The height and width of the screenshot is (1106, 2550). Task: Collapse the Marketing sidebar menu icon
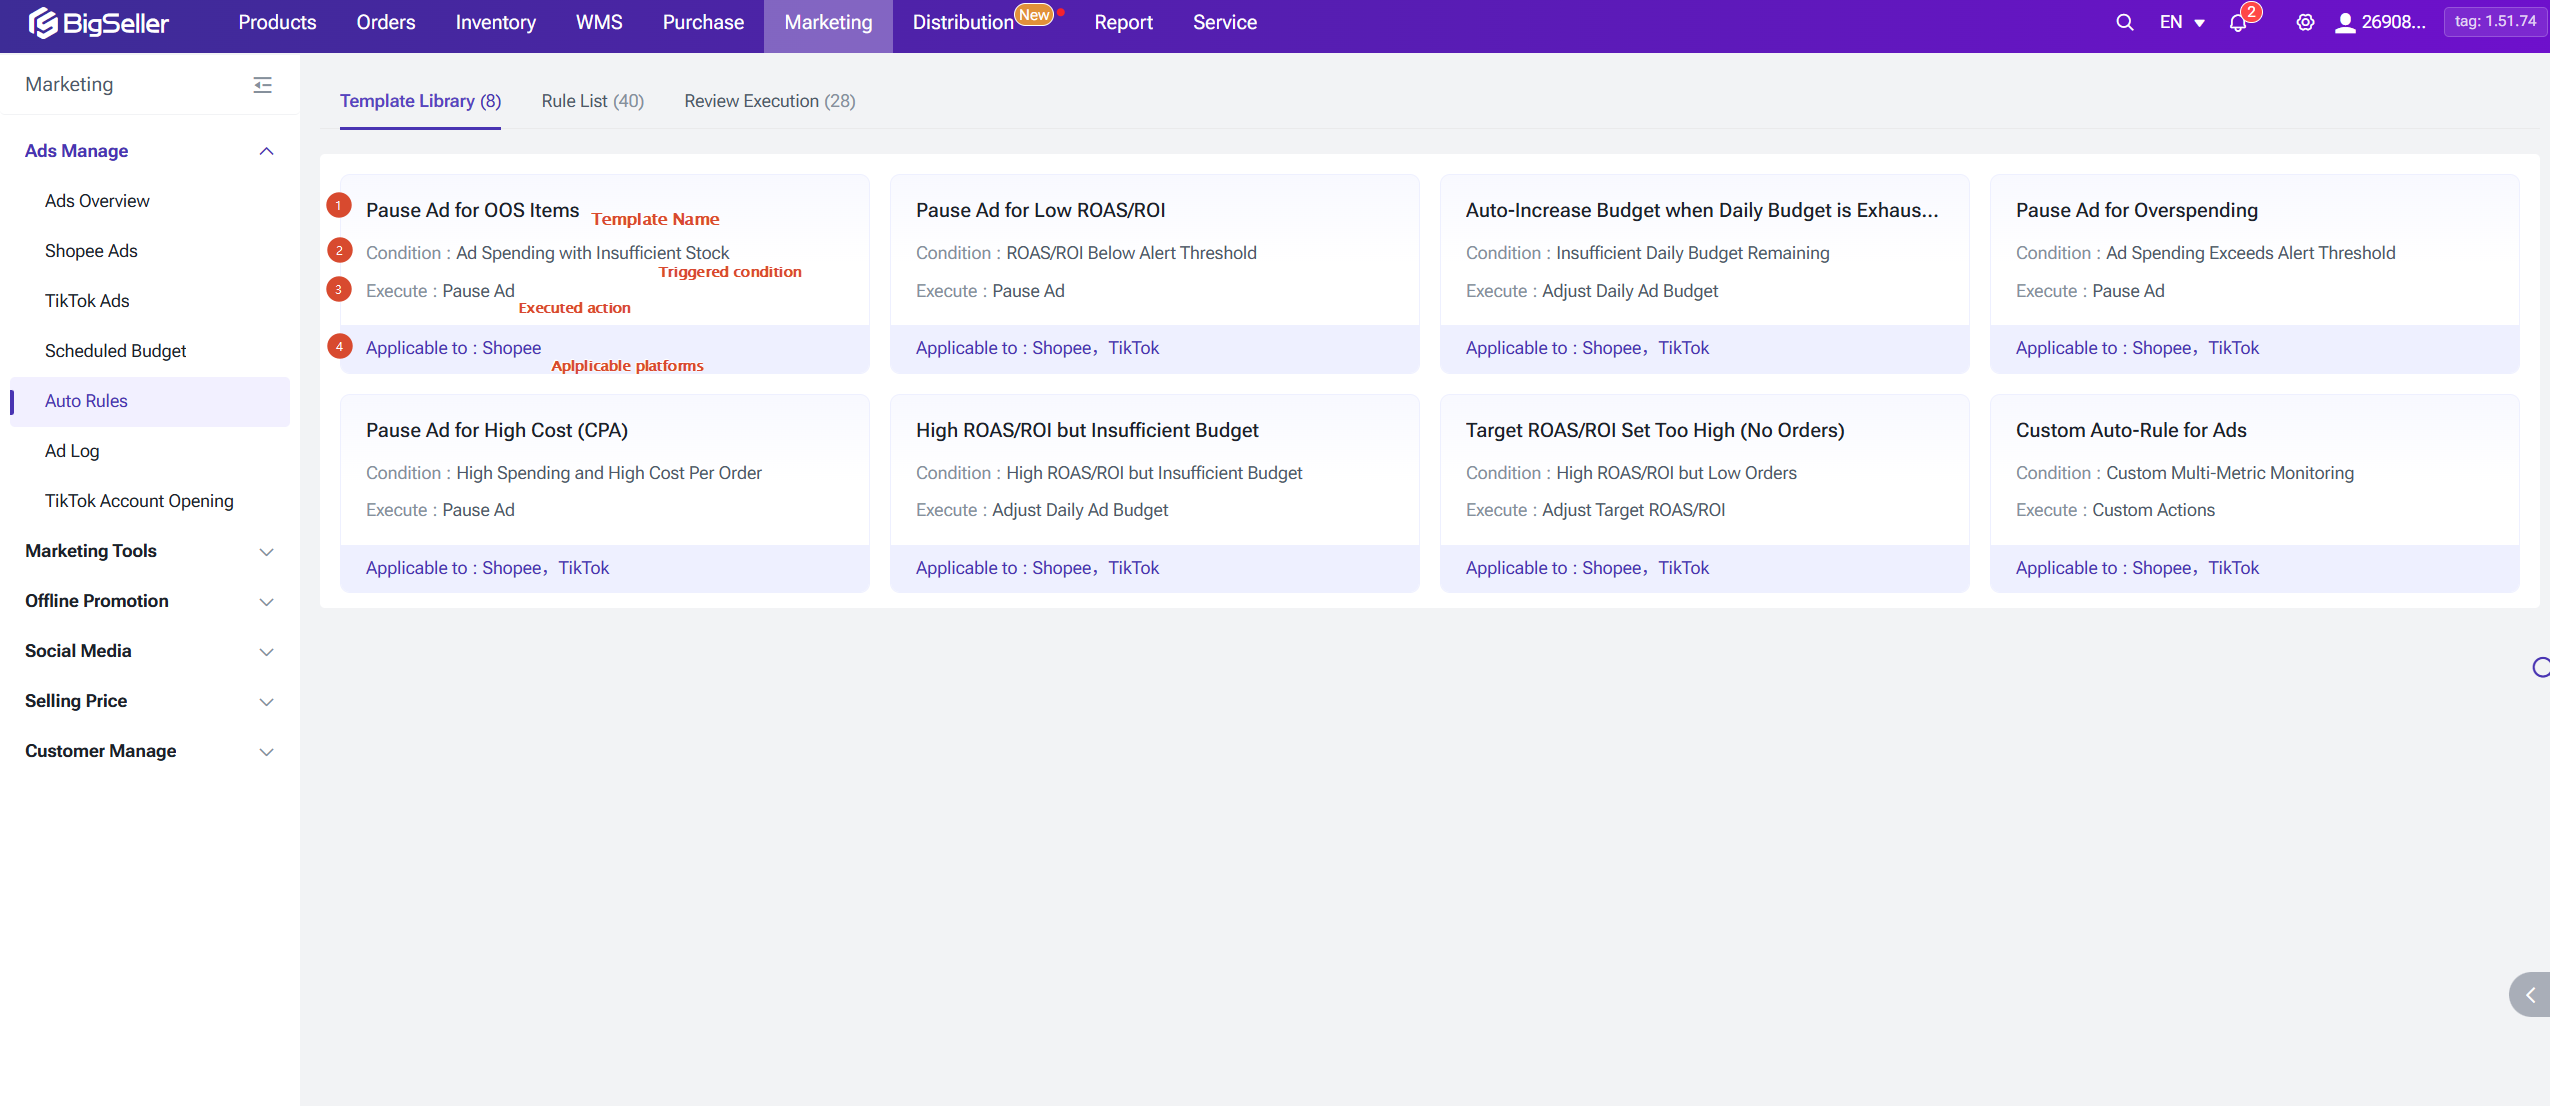pyautogui.click(x=262, y=85)
